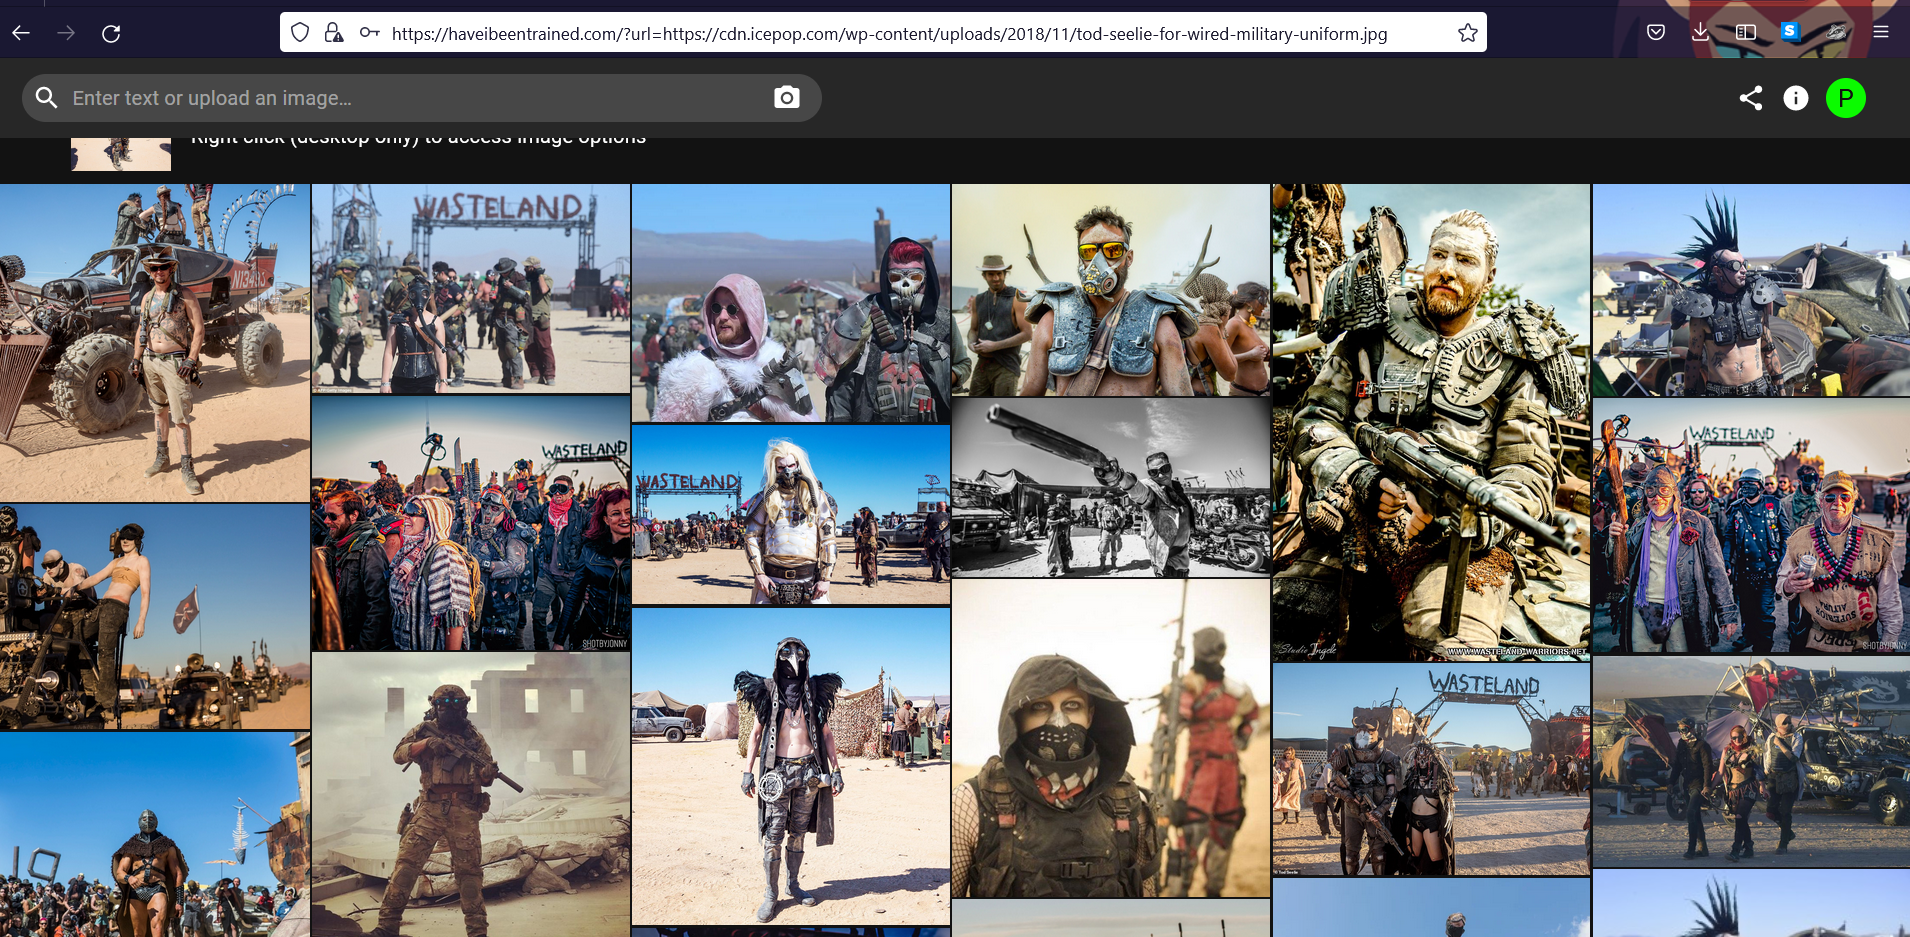Open couple on vehicle with flag photo
1910x937 pixels.
click(155, 617)
